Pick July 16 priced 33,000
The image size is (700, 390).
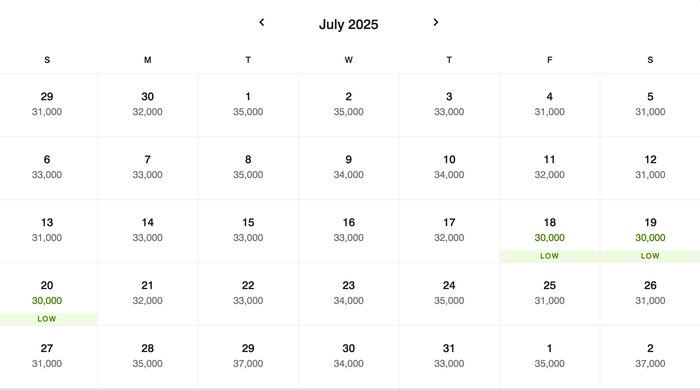point(349,231)
